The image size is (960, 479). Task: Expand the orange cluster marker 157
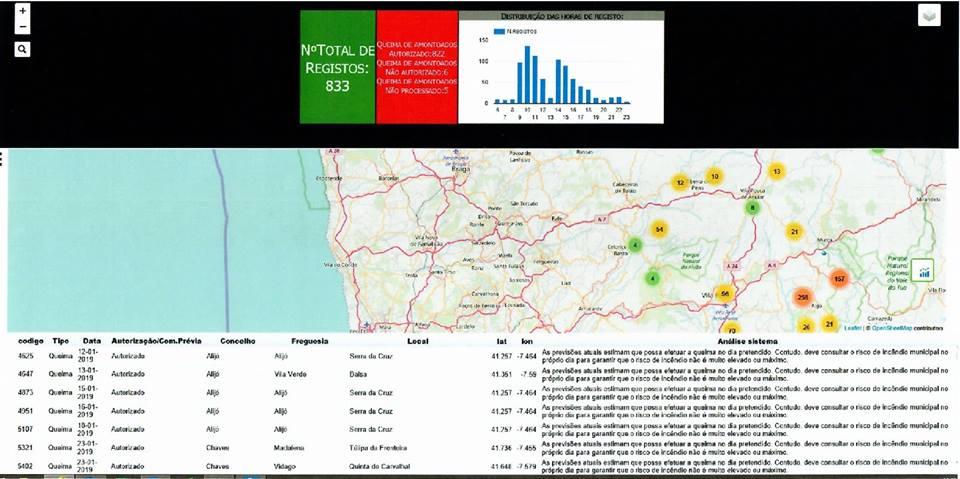(x=838, y=278)
